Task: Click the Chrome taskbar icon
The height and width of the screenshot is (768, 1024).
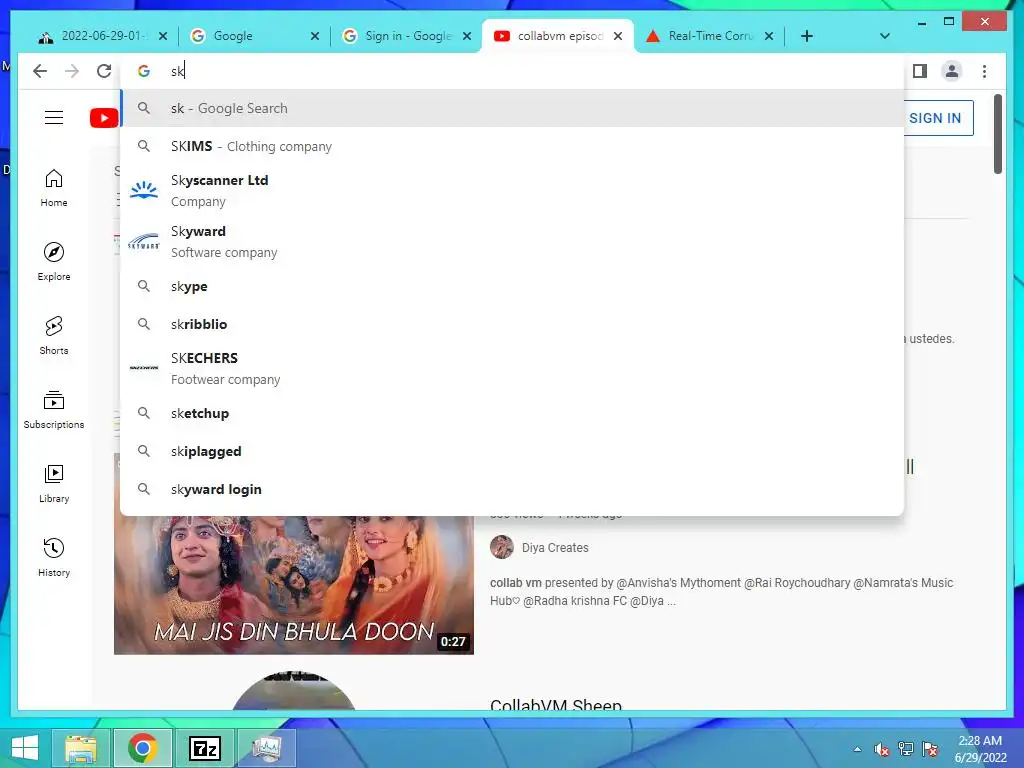Action: (142, 748)
